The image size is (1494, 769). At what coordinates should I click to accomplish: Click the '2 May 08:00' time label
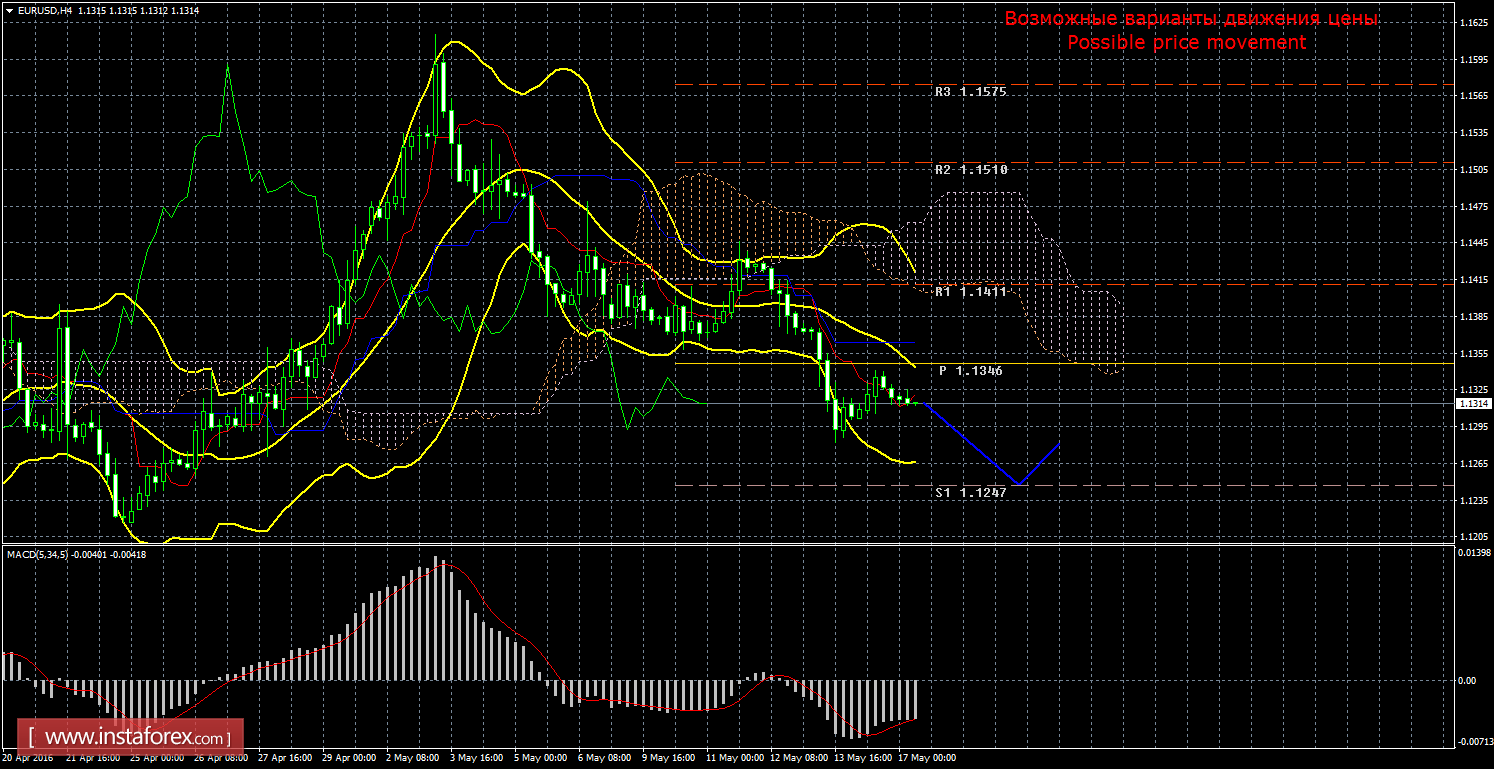pos(413,758)
